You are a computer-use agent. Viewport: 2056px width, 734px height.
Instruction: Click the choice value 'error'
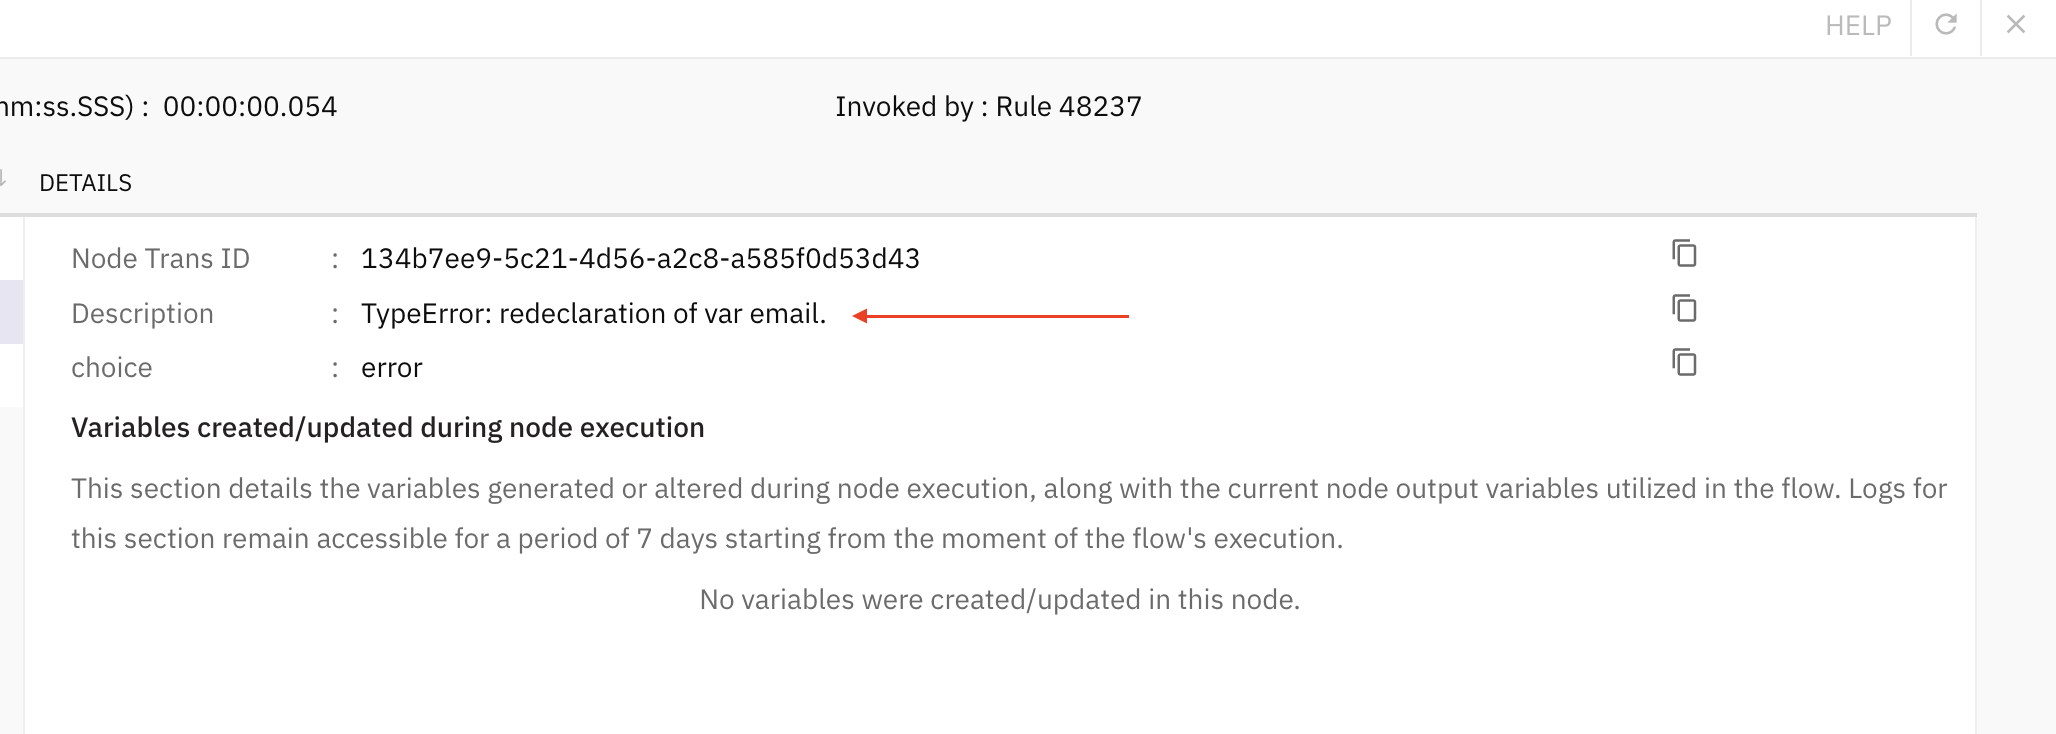[391, 368]
